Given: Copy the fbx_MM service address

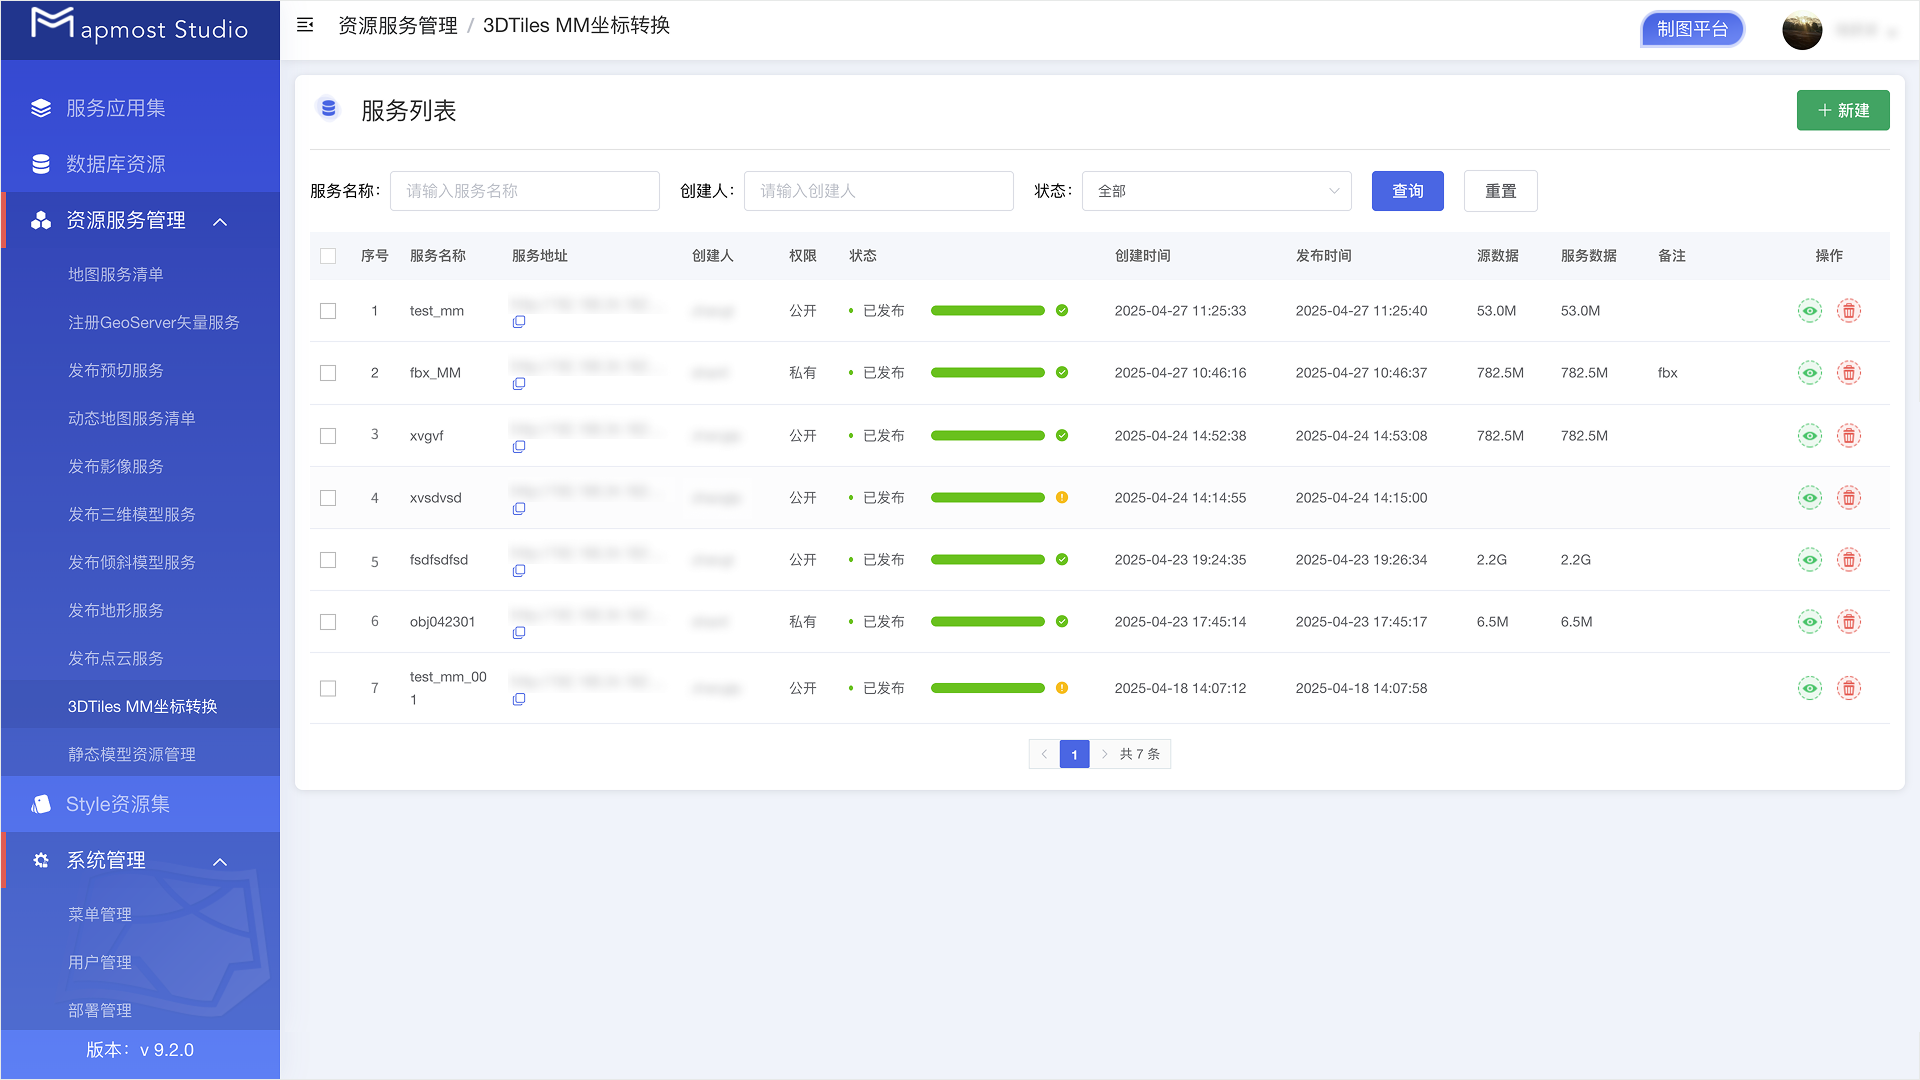Looking at the screenshot, I should click(519, 384).
